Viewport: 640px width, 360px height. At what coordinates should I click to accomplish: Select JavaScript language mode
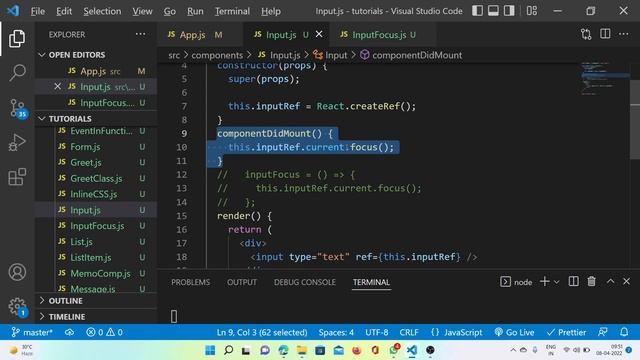457,332
